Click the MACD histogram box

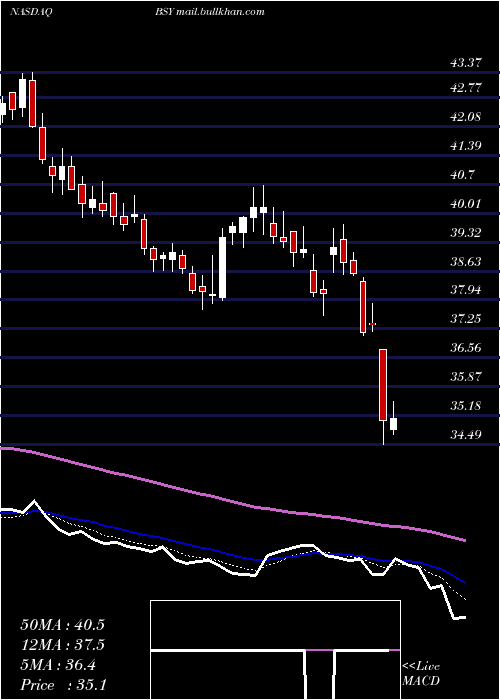click(x=275, y=650)
